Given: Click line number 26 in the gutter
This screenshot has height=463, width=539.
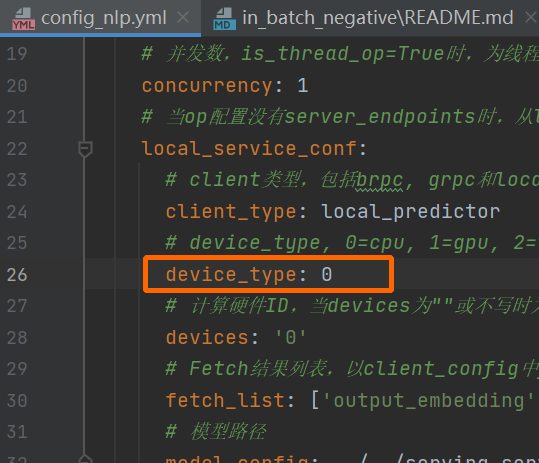Looking at the screenshot, I should (x=17, y=275).
